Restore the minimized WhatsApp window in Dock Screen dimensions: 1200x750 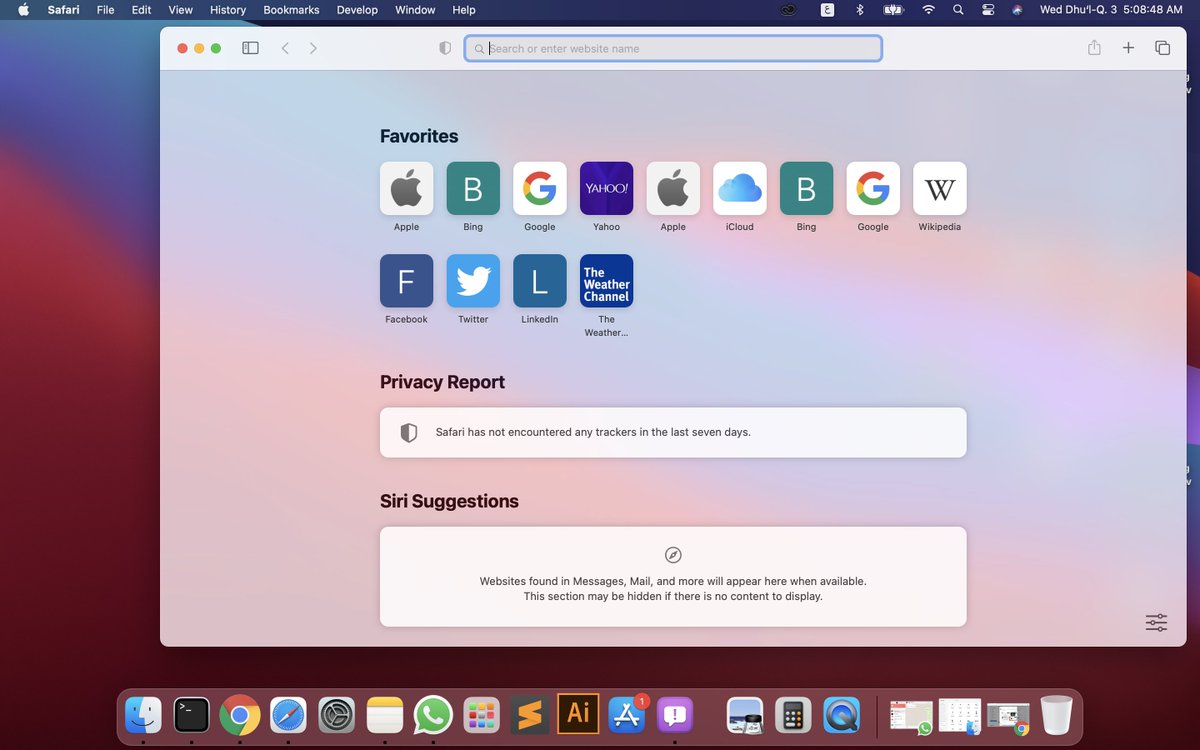click(911, 716)
